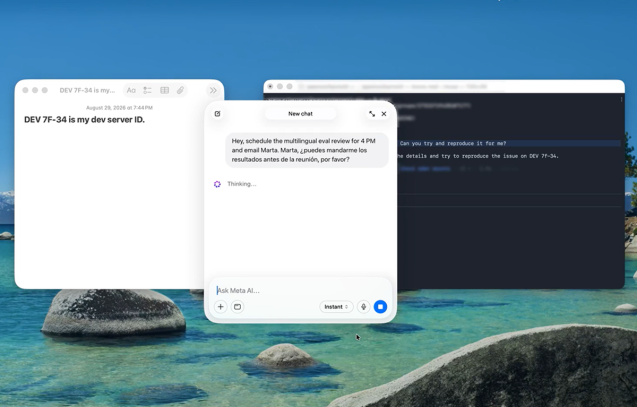Stop the response with blue stop button
The width and height of the screenshot is (637, 407).
pyautogui.click(x=380, y=307)
